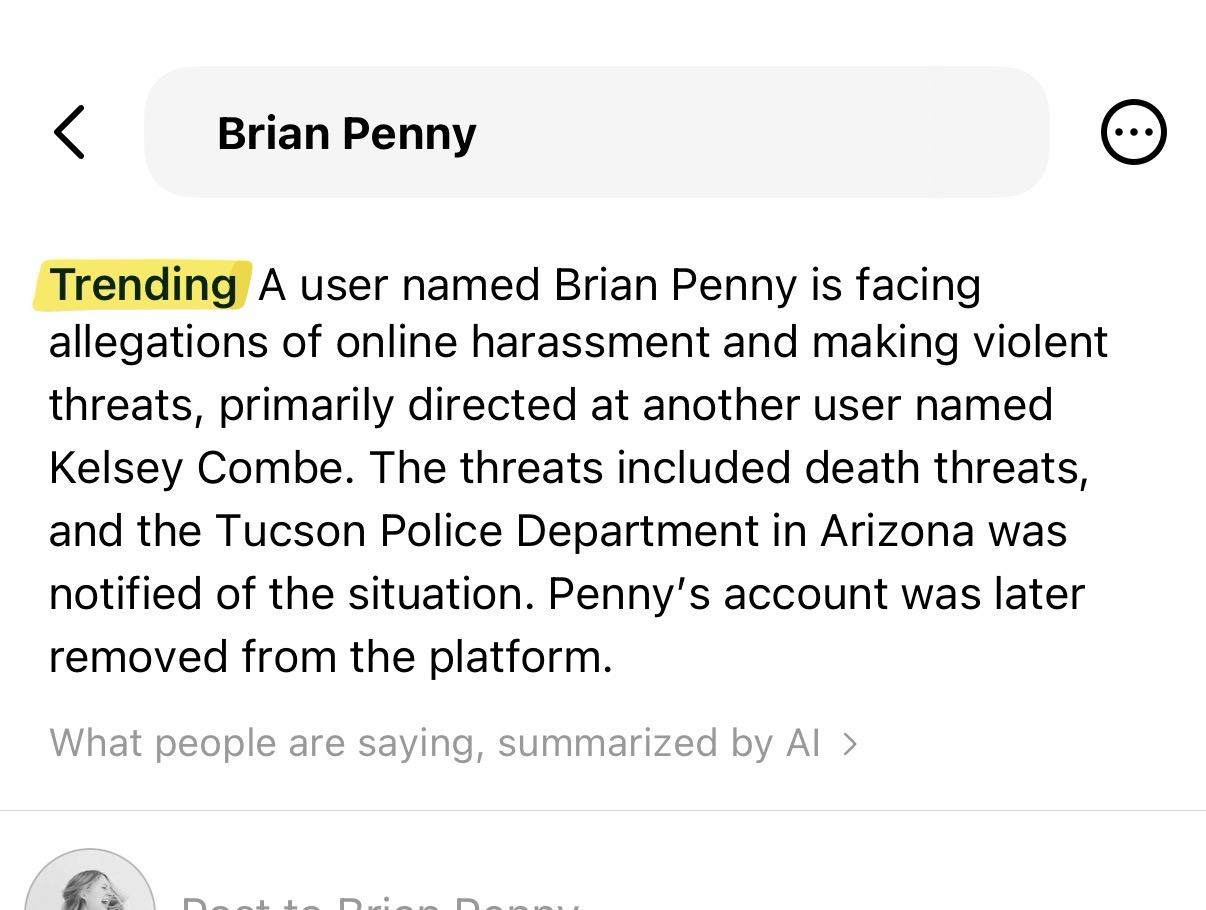Open 'What people are saying, summarized by AI'

coord(434,743)
